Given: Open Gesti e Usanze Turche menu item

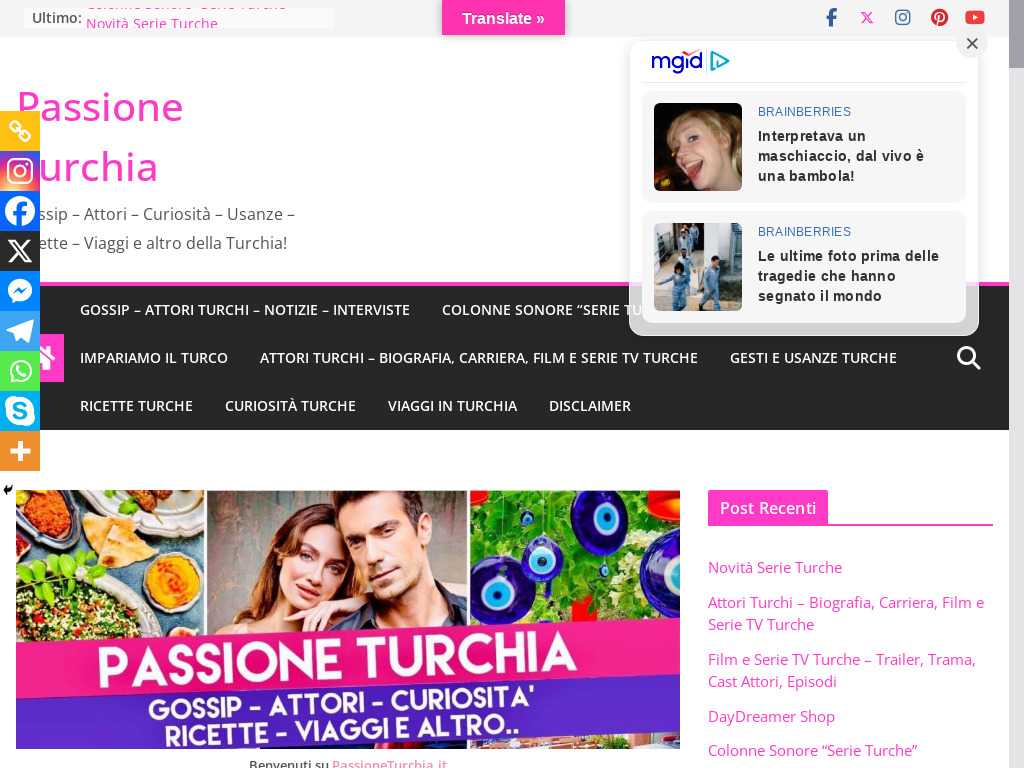Looking at the screenshot, I should (x=813, y=358).
